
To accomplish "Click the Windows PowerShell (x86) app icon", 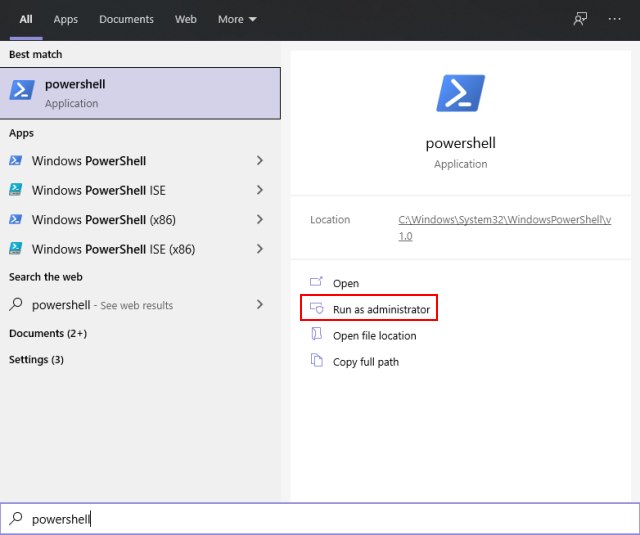I will (x=16, y=219).
